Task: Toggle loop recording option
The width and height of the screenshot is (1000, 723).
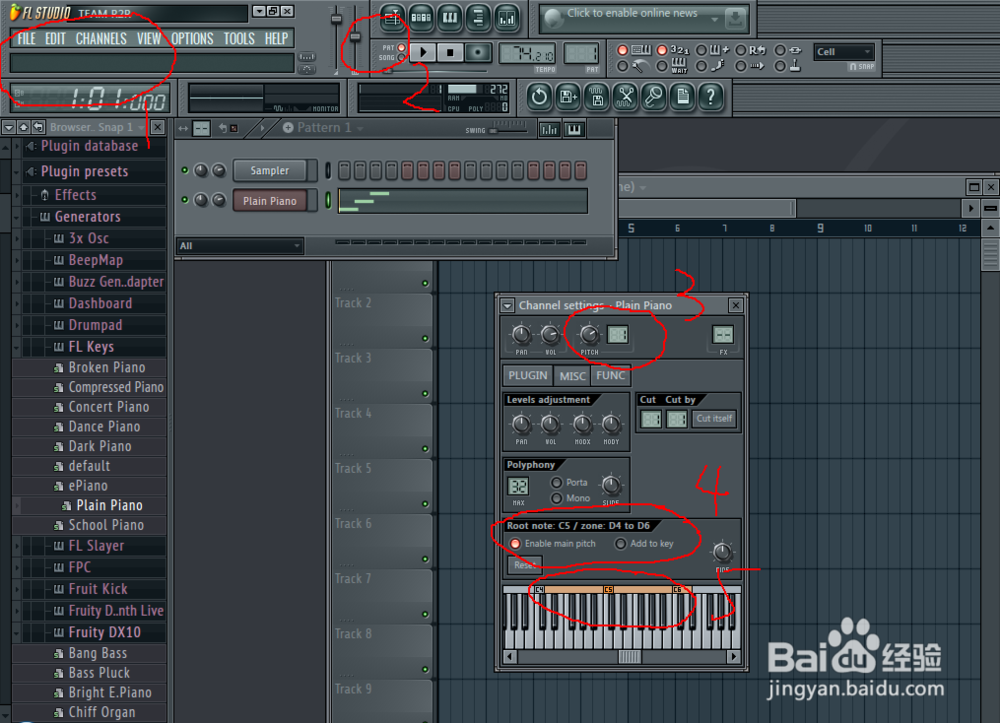Action: coord(740,50)
